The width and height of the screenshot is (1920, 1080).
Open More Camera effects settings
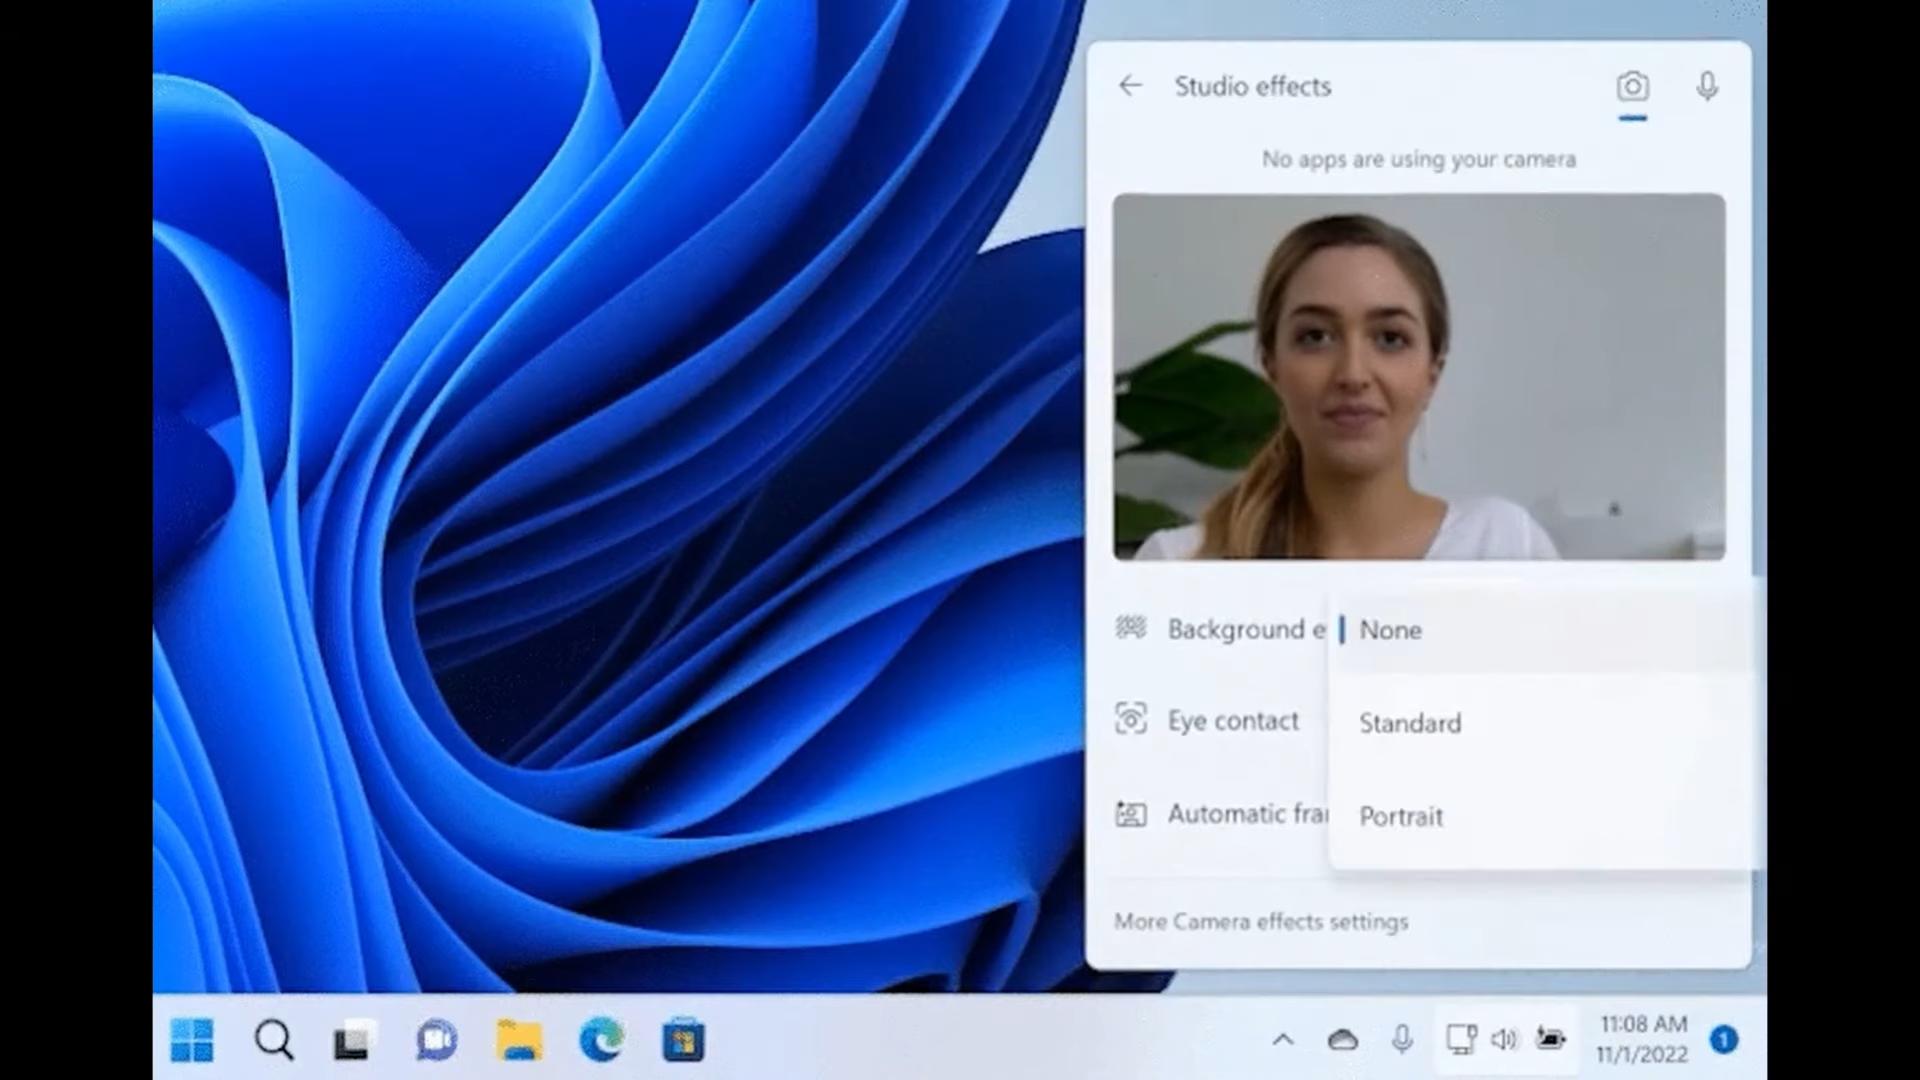(x=1261, y=921)
